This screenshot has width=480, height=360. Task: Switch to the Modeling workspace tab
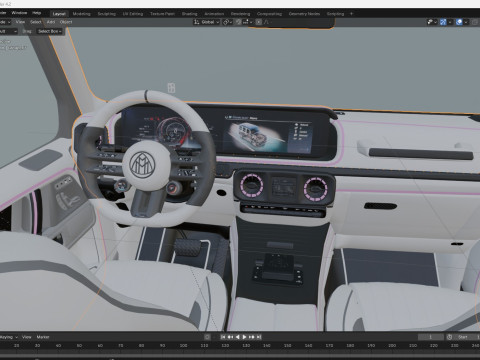(x=81, y=14)
